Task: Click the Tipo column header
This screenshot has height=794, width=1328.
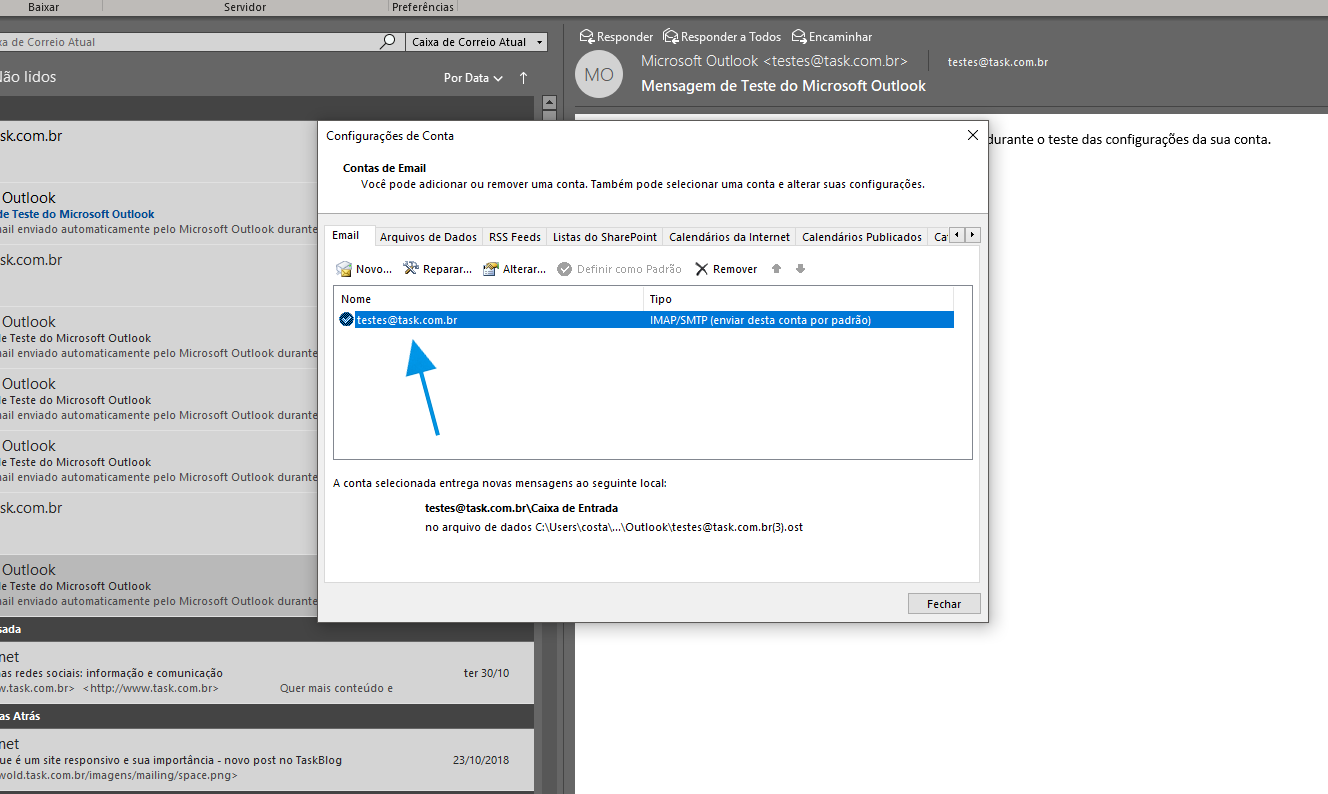Action: pyautogui.click(x=798, y=299)
